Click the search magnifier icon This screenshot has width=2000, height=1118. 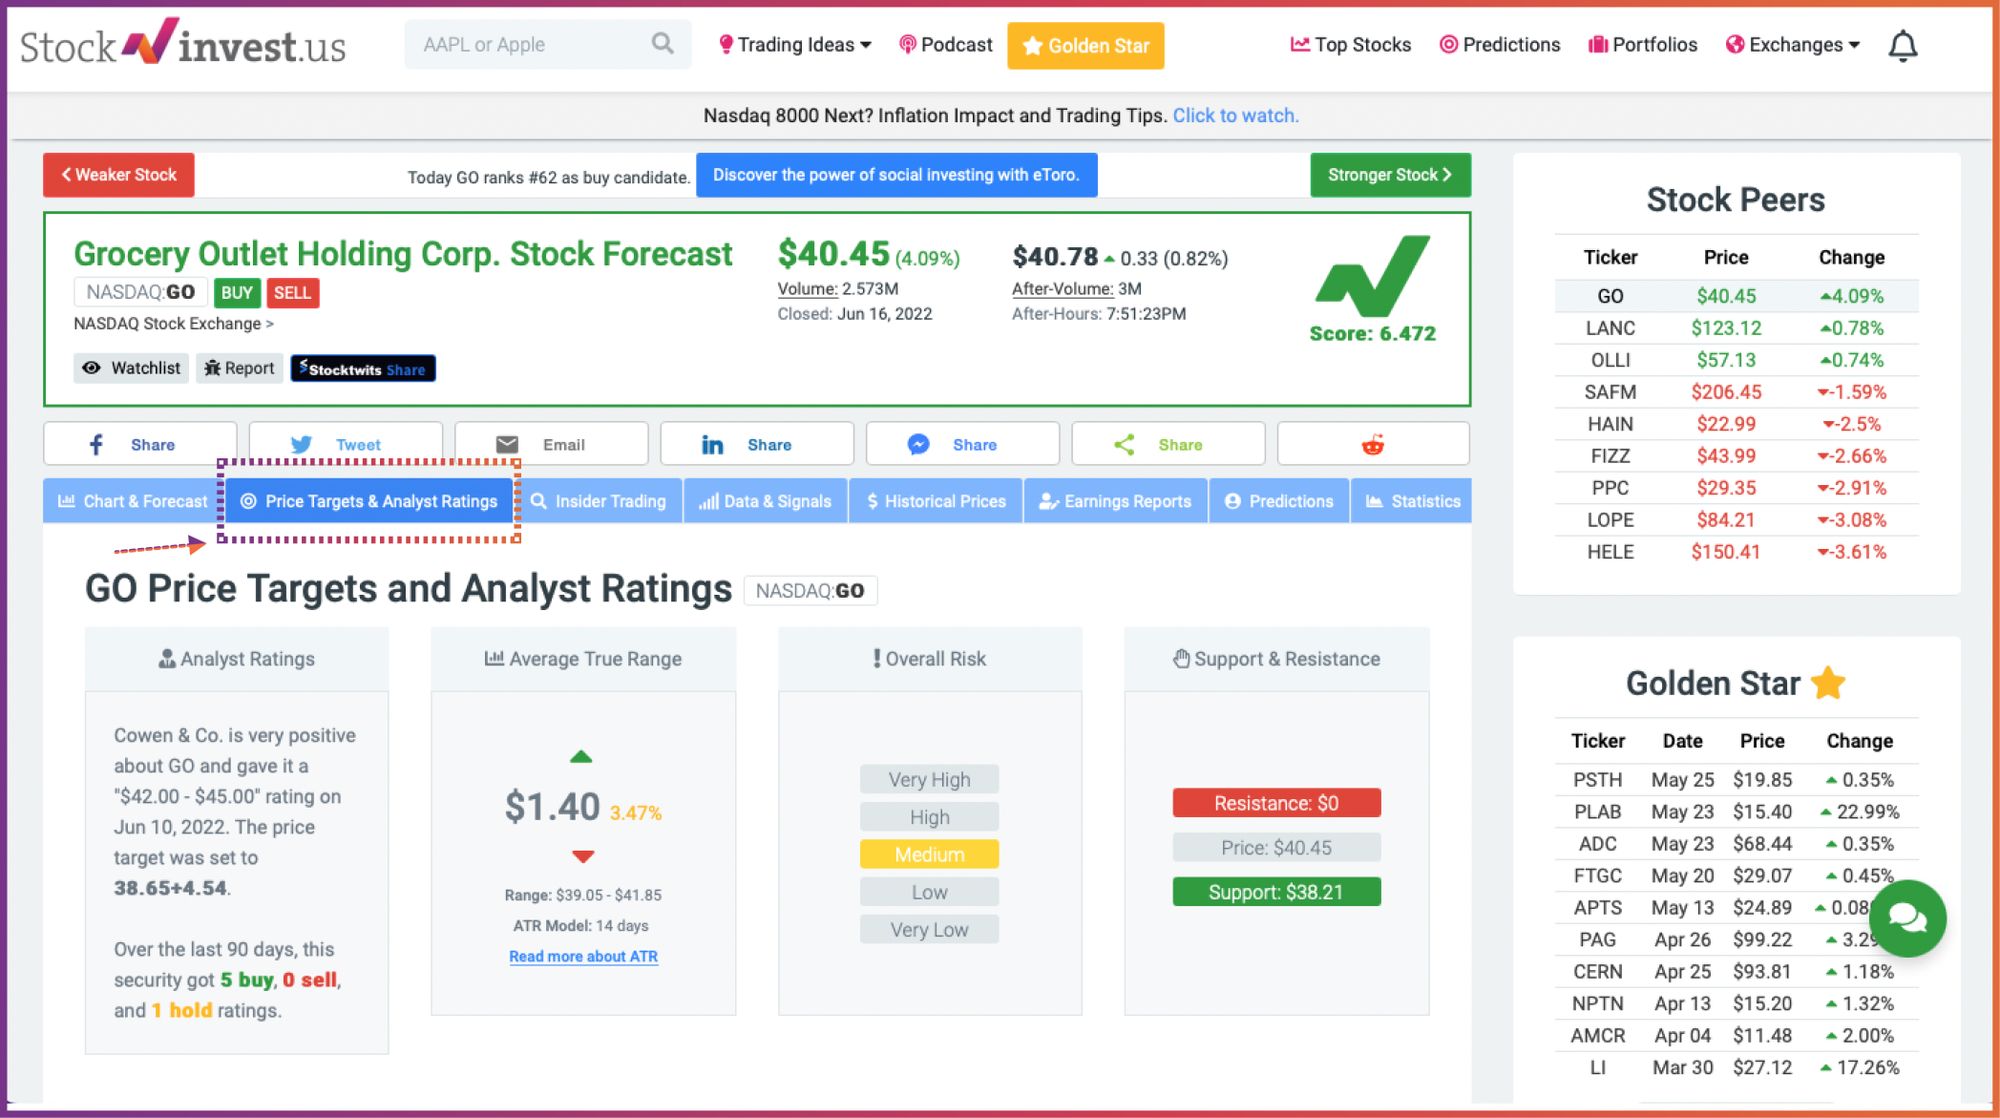[662, 43]
